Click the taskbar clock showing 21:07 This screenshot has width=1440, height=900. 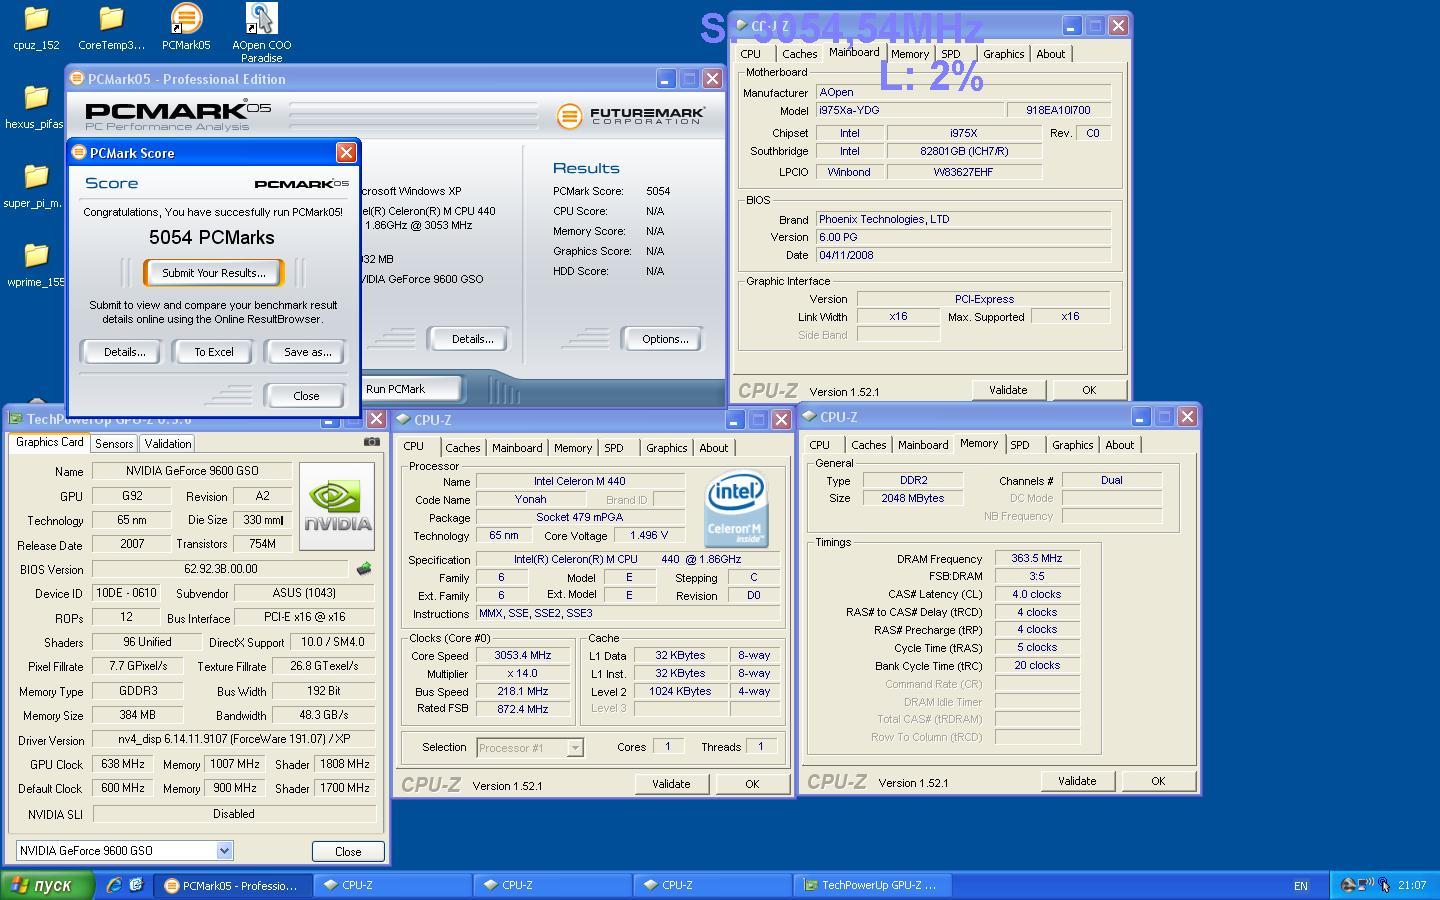(x=1412, y=885)
